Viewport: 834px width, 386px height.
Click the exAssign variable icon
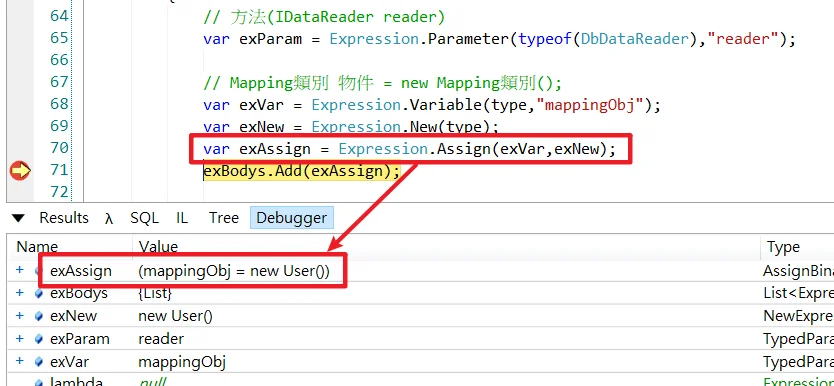click(38, 271)
